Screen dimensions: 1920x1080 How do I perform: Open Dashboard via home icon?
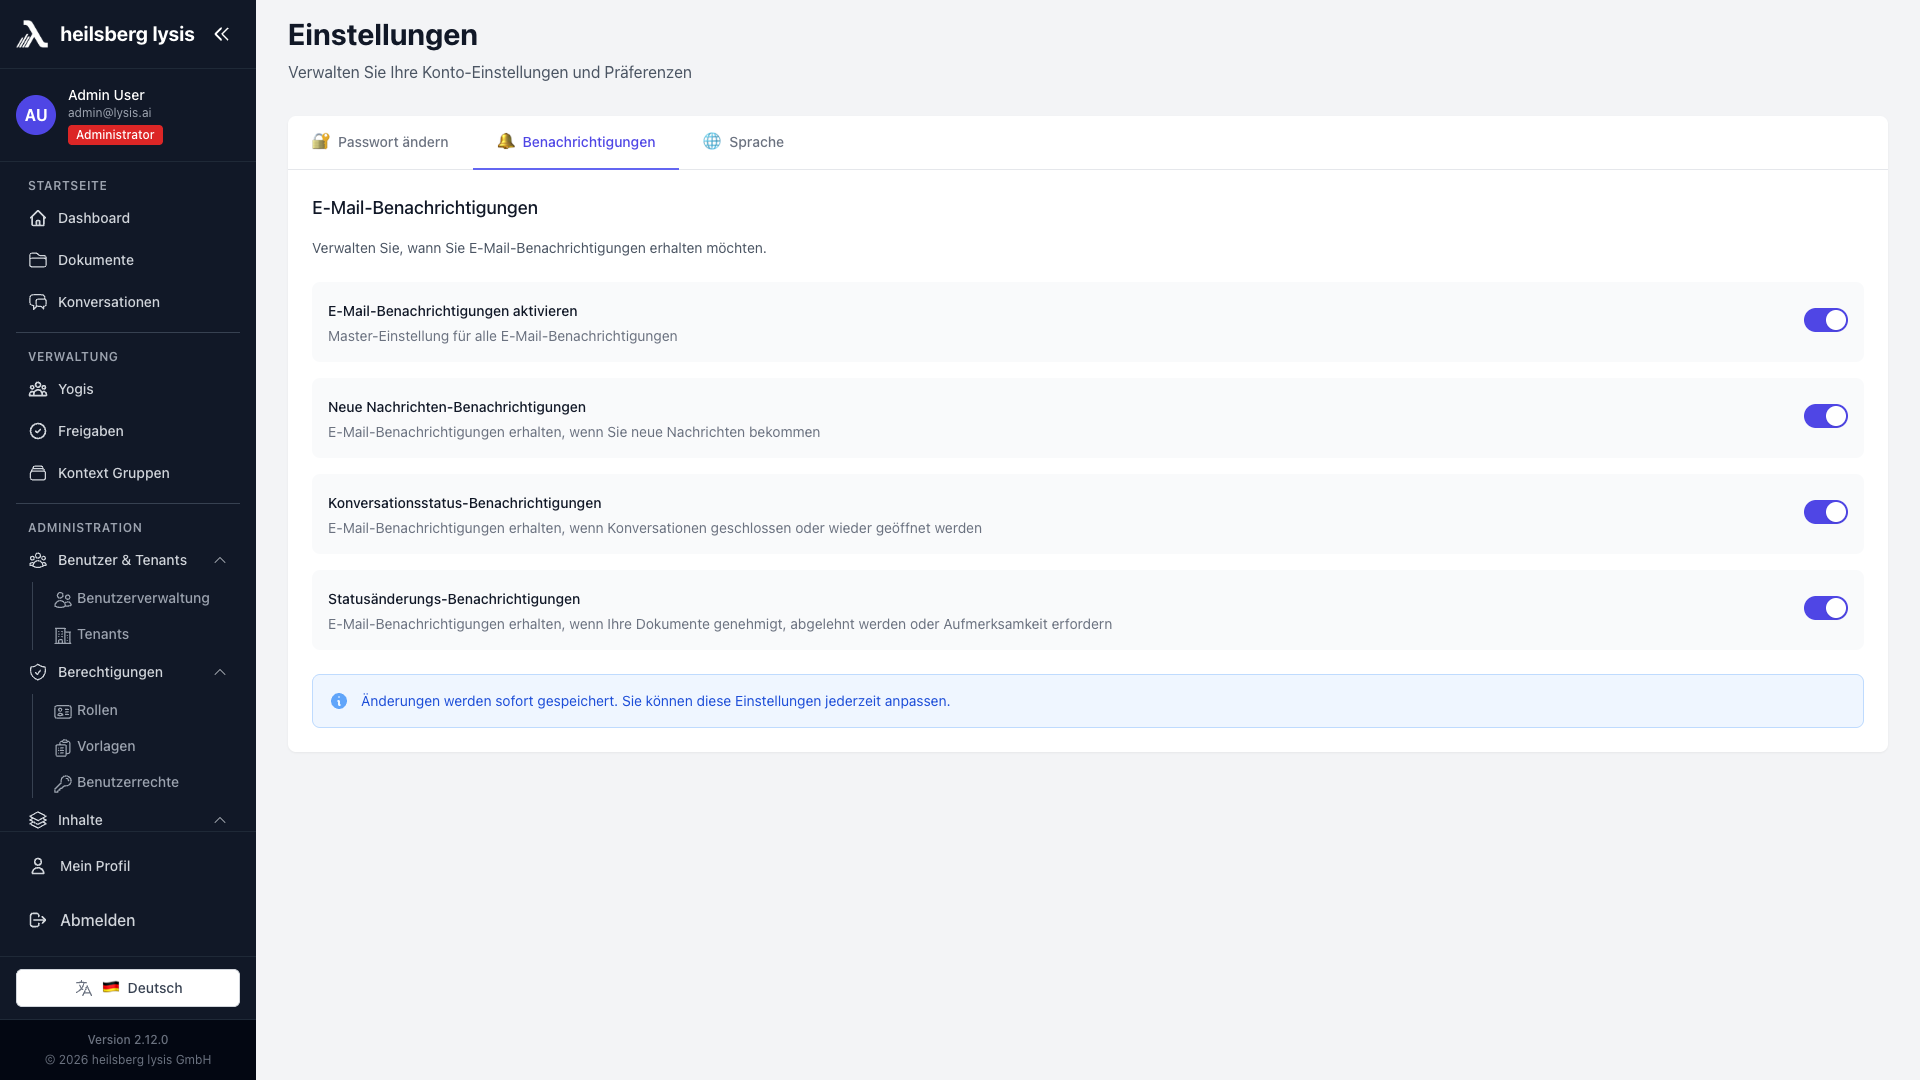click(38, 218)
